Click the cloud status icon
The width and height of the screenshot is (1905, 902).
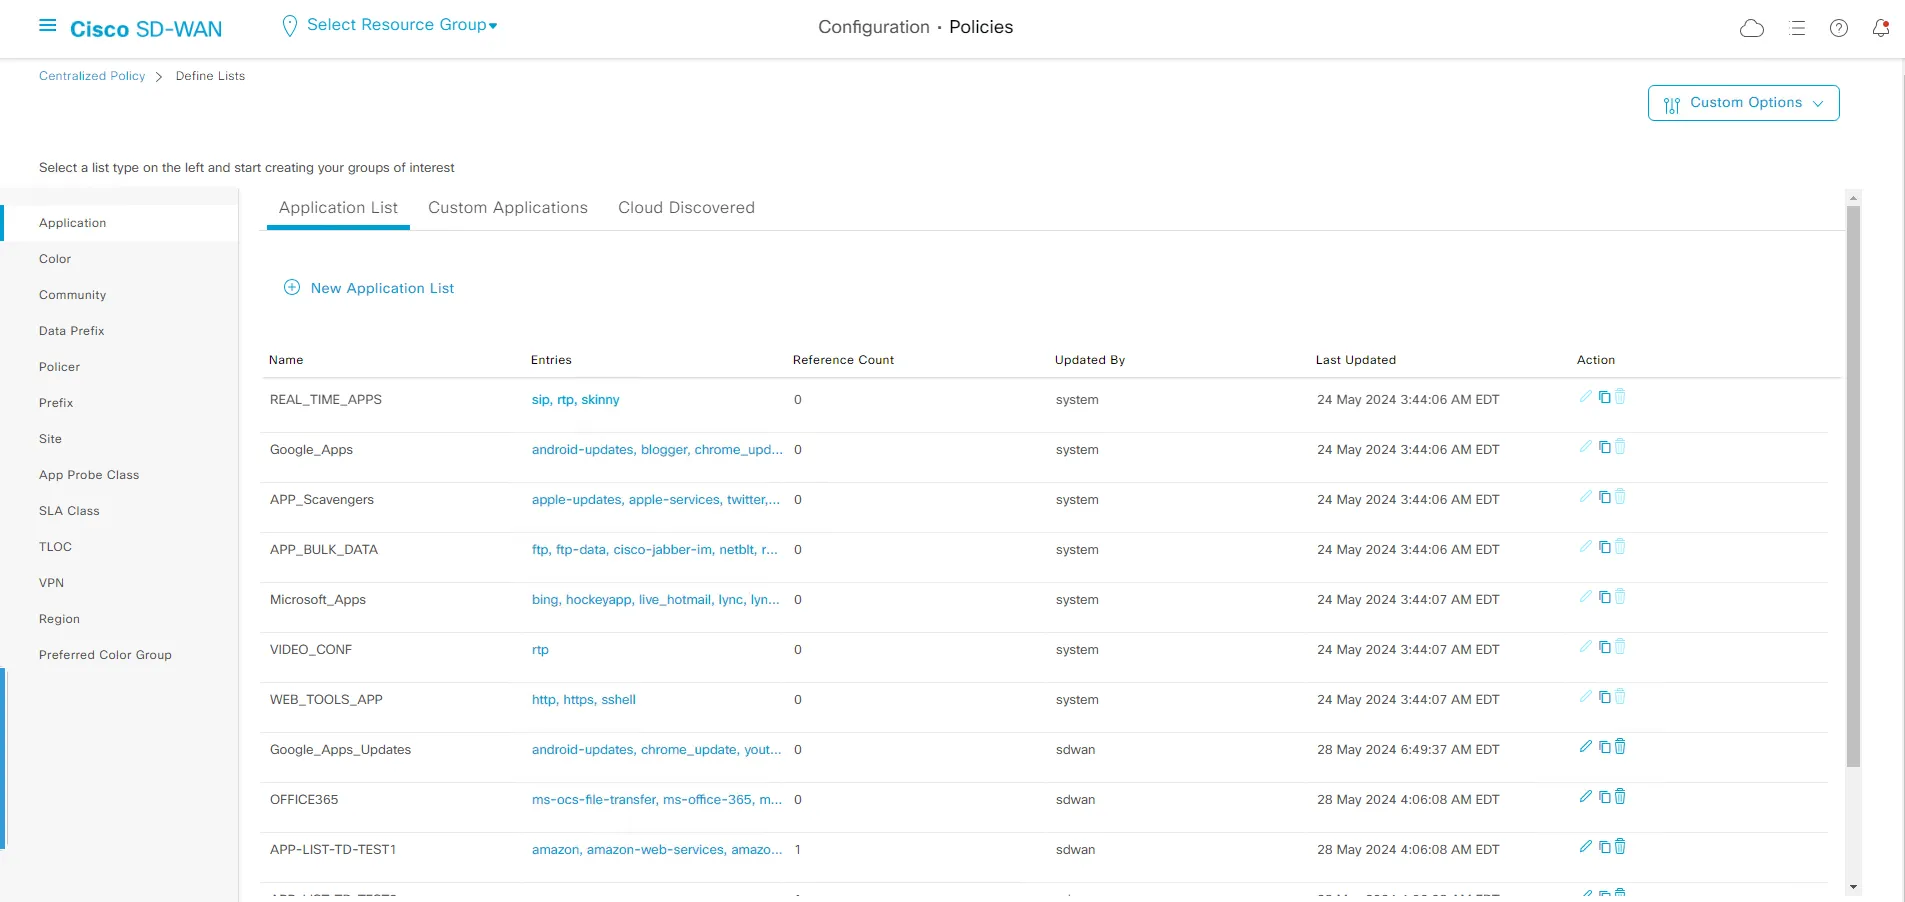(1752, 28)
